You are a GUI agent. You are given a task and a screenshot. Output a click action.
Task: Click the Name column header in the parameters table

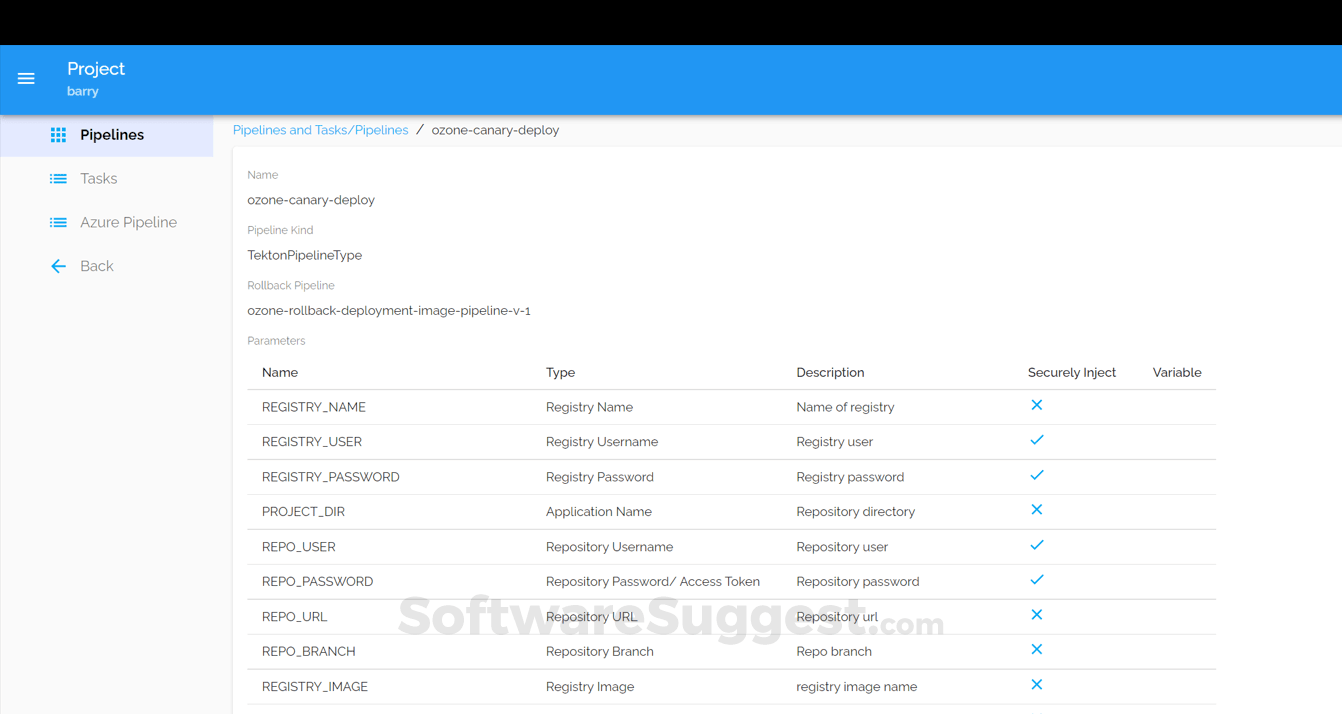[280, 372]
